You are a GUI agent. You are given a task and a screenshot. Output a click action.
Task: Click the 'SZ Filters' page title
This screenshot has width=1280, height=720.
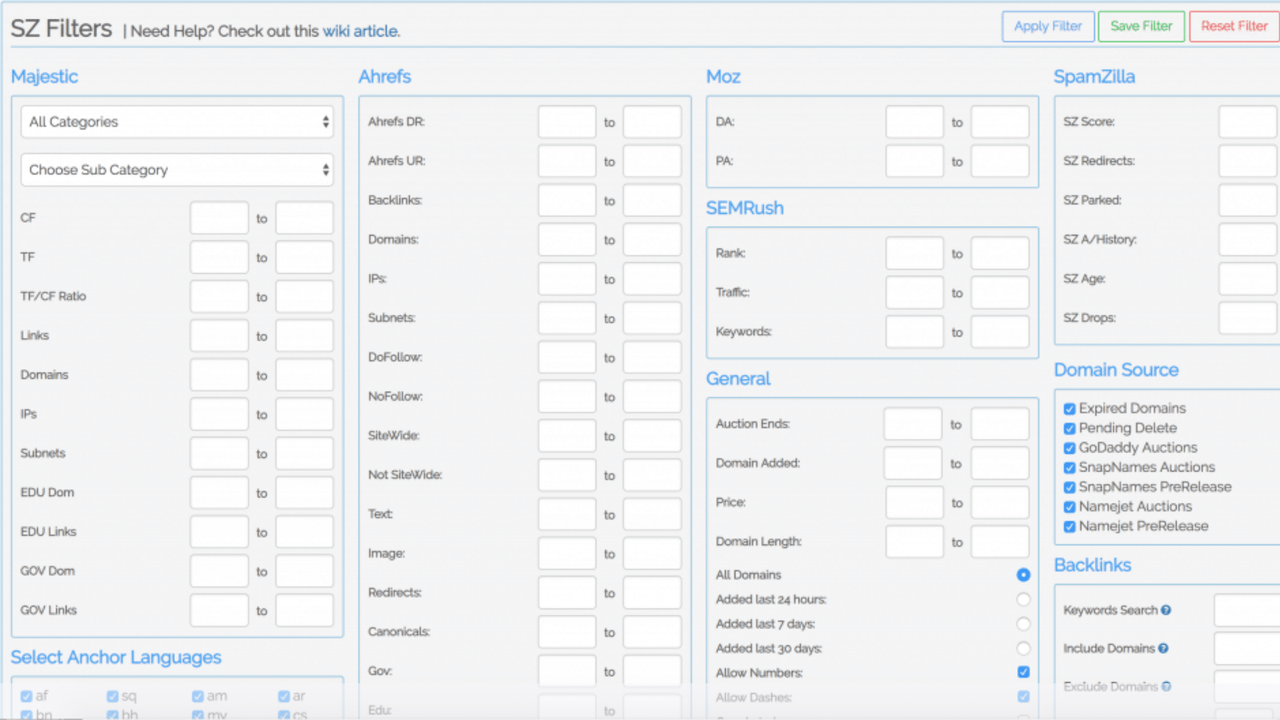coord(61,28)
